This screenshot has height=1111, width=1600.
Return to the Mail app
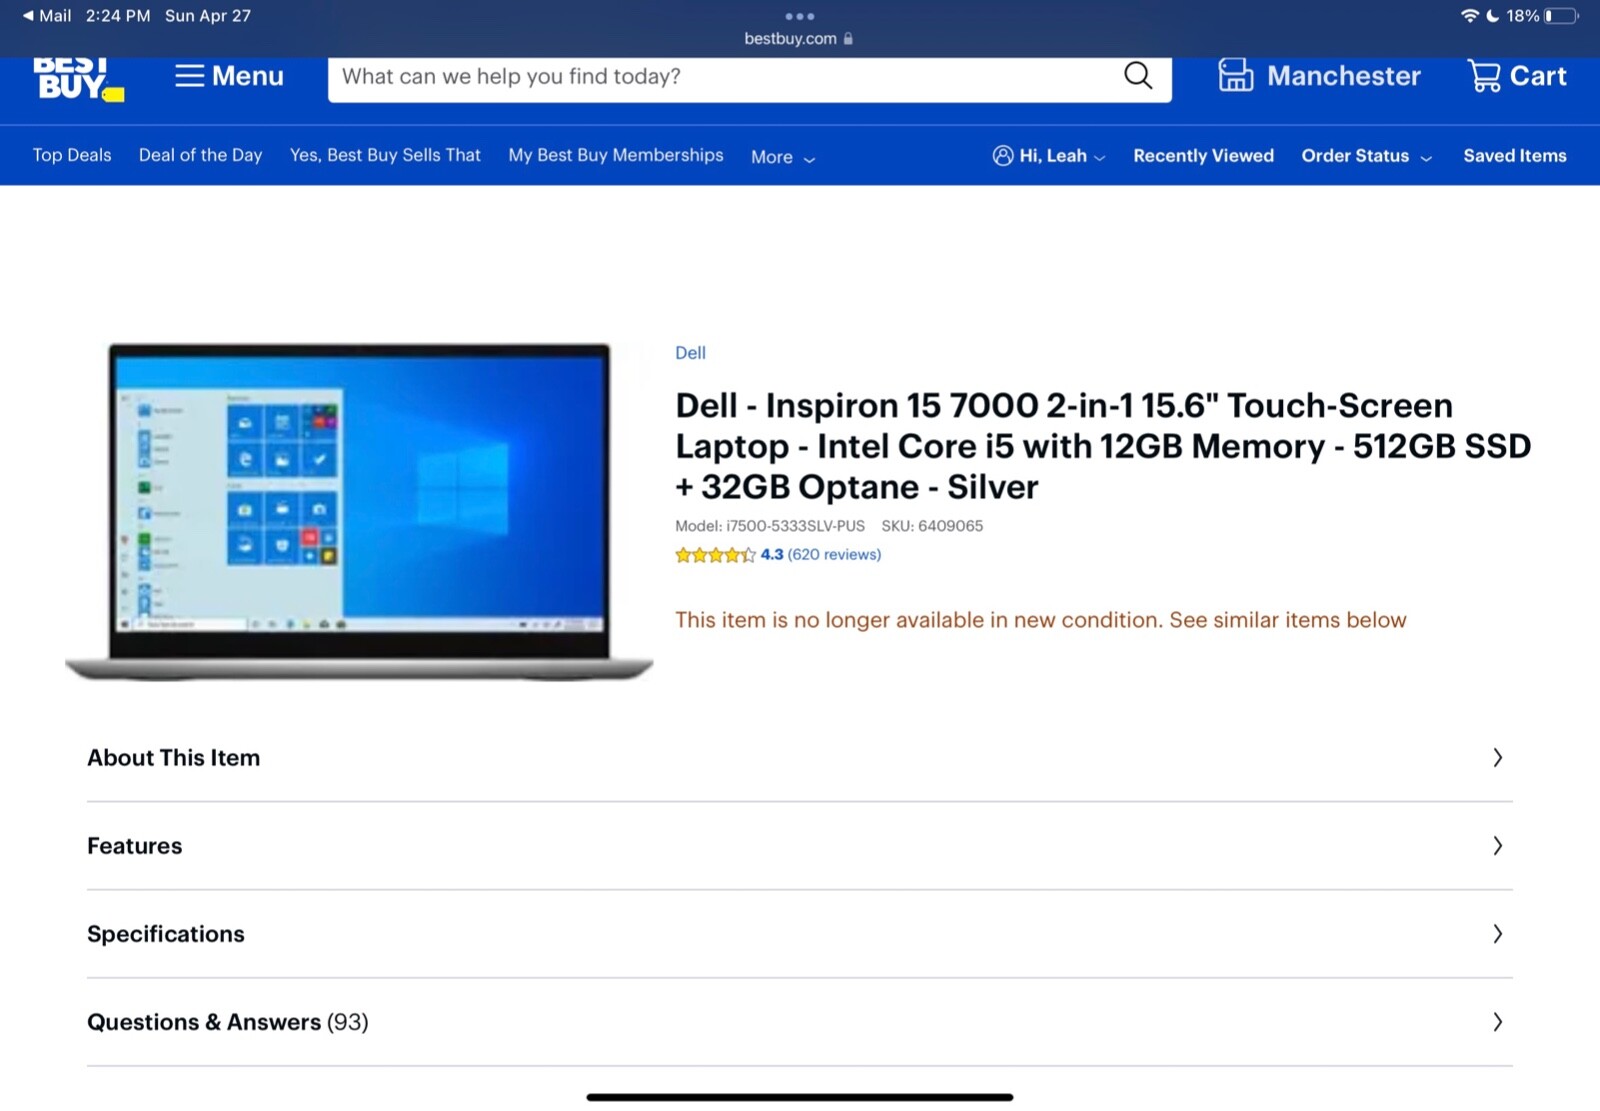point(47,16)
